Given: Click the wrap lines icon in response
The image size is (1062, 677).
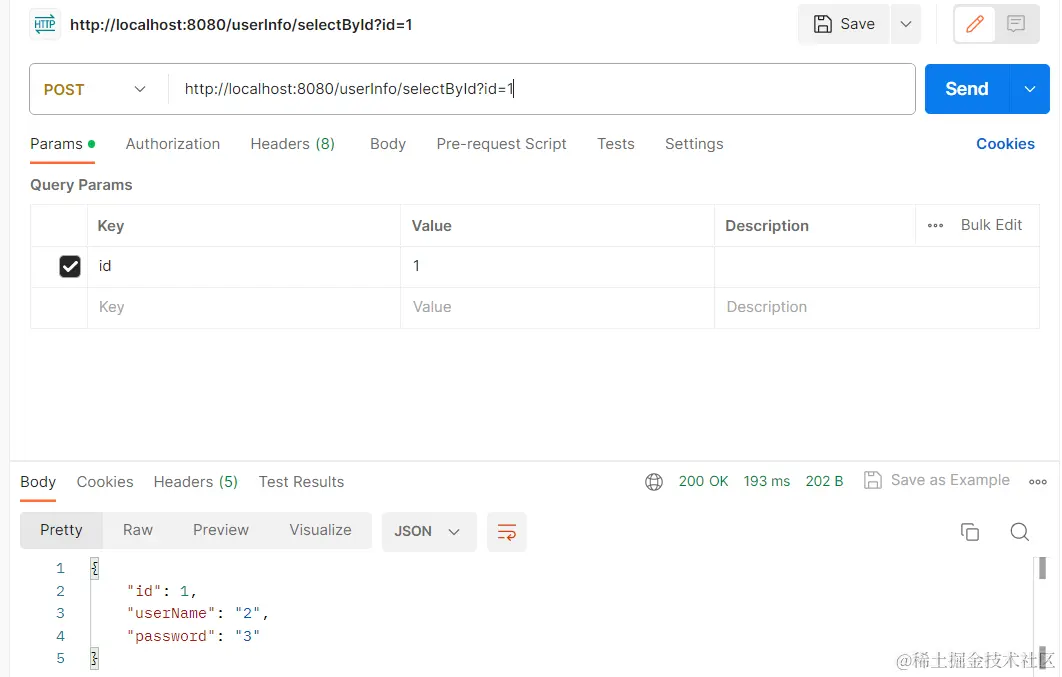Looking at the screenshot, I should tap(506, 532).
